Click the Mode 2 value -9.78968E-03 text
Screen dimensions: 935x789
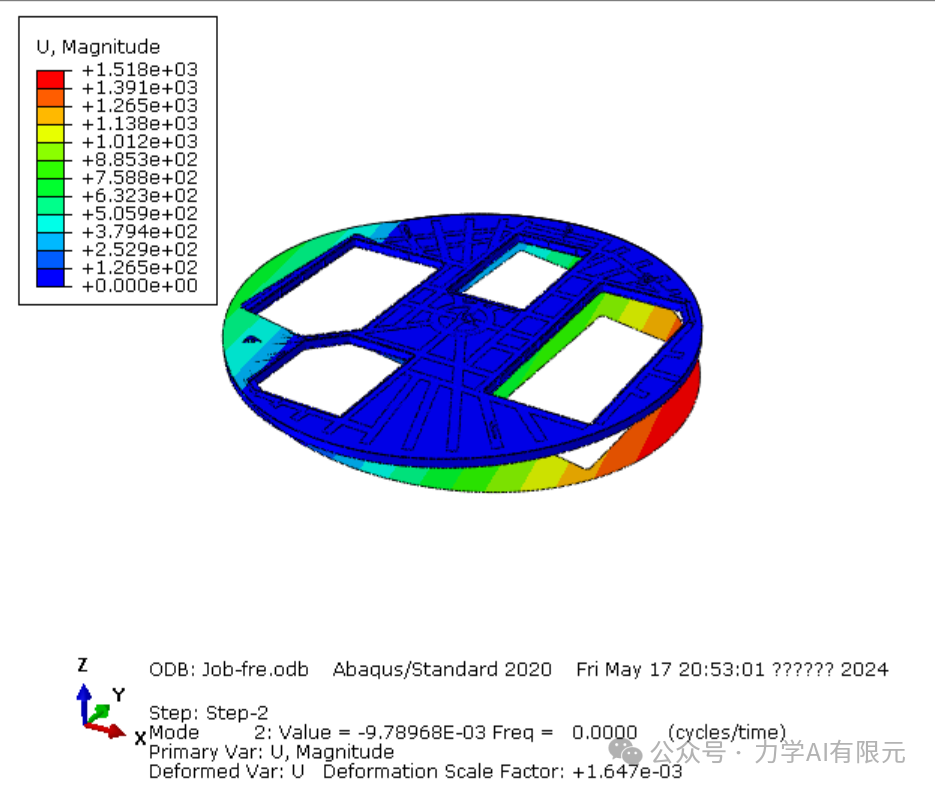pos(422,732)
